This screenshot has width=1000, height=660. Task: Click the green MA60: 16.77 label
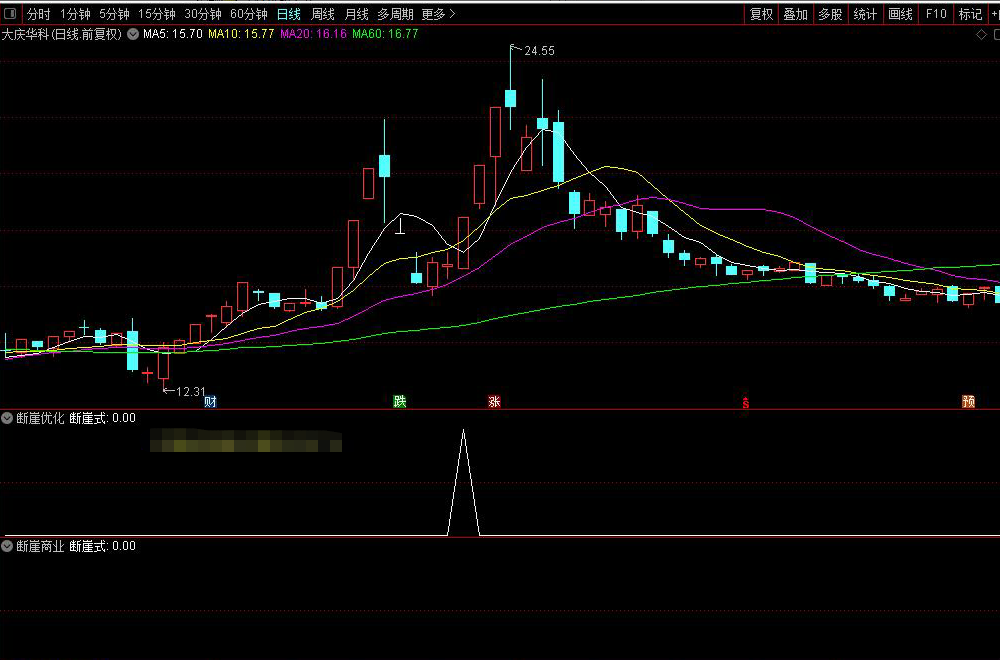pos(385,34)
